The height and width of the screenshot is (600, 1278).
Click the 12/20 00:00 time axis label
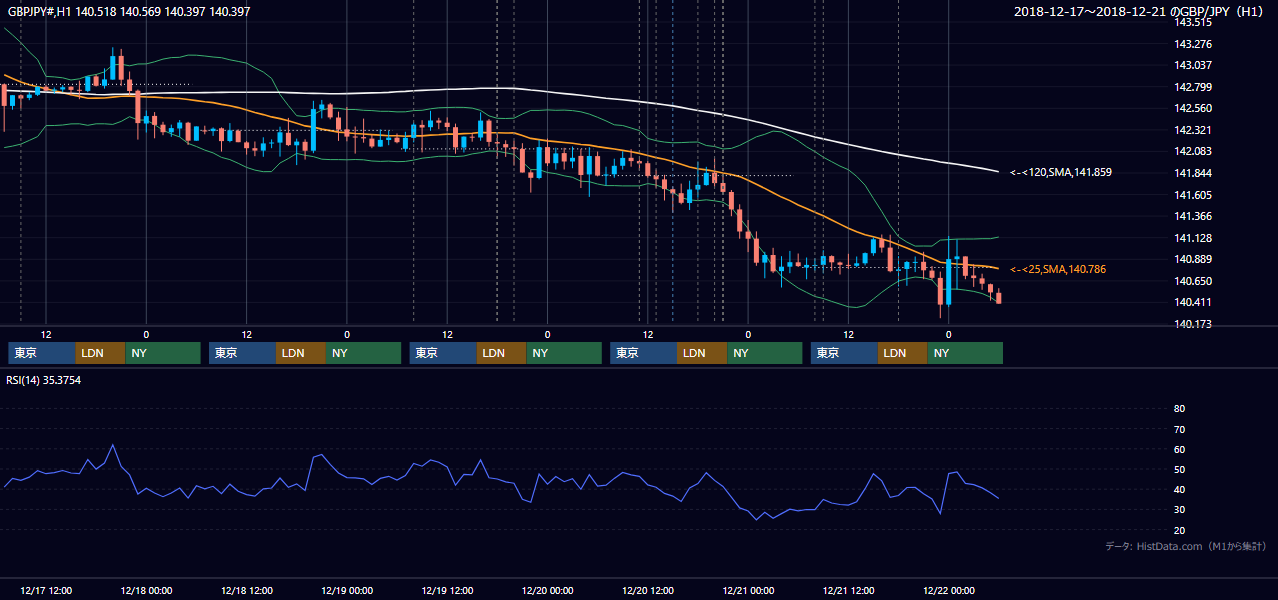tap(548, 590)
